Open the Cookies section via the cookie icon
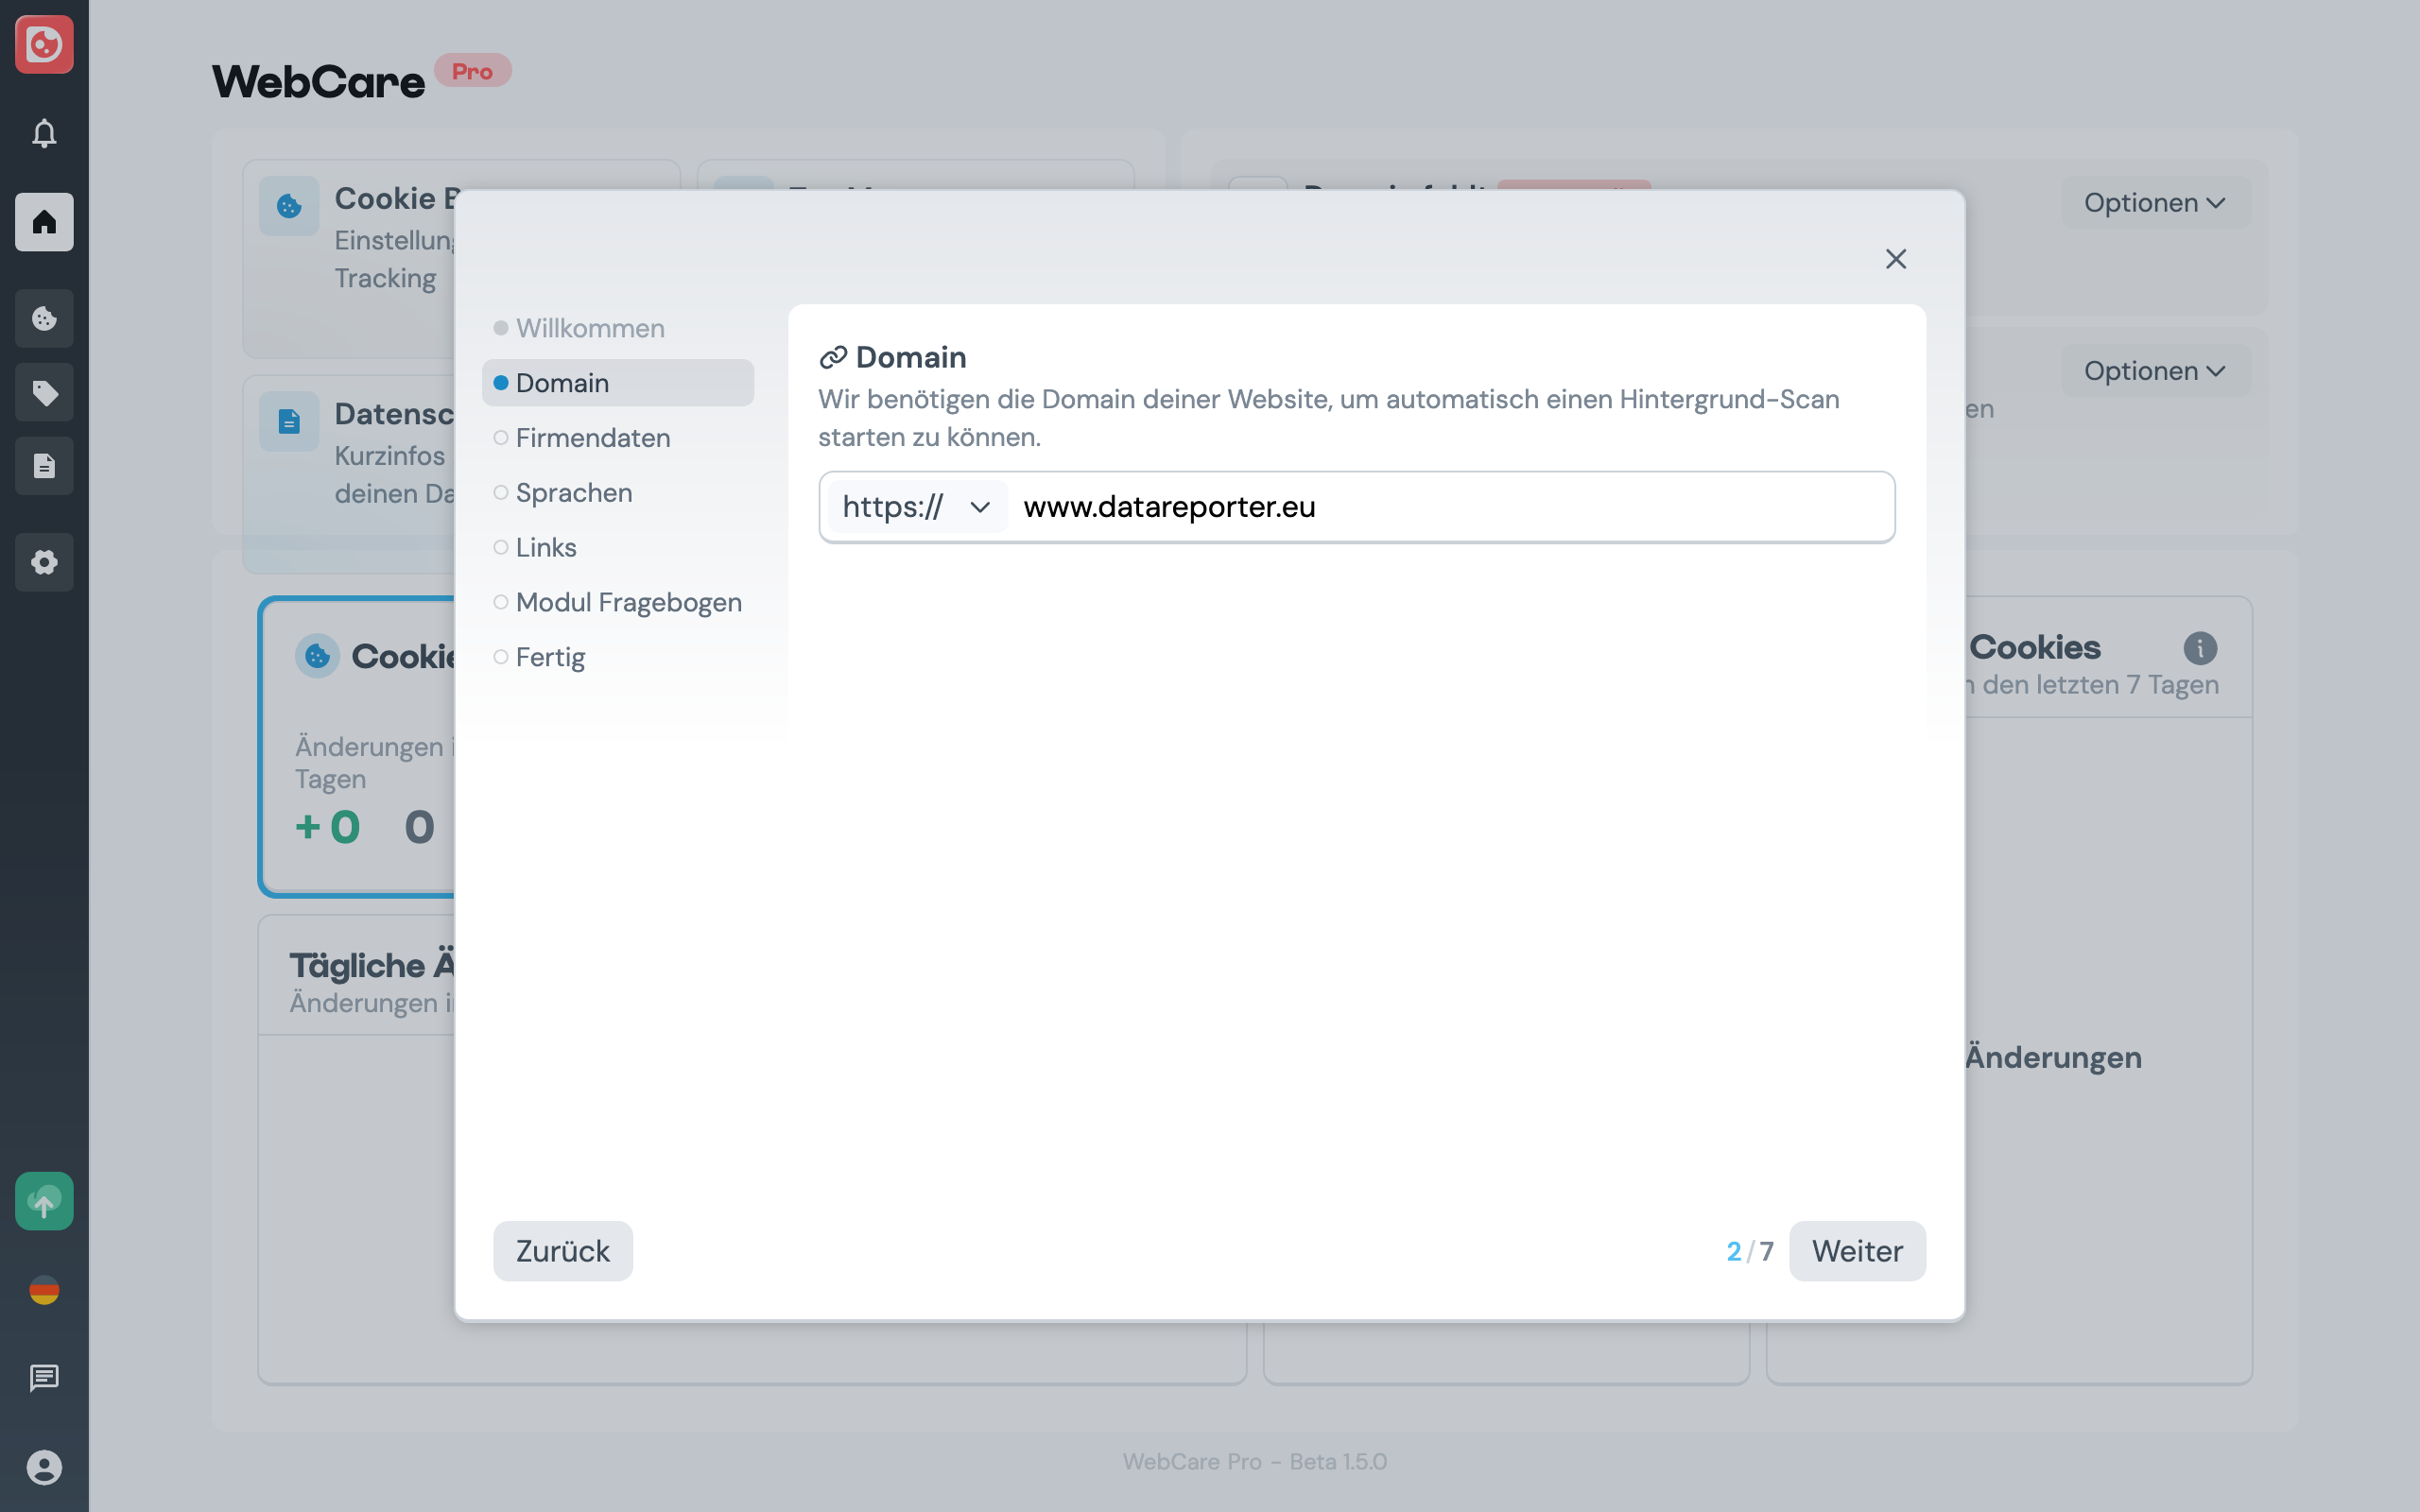This screenshot has height=1512, width=2420. [x=44, y=318]
